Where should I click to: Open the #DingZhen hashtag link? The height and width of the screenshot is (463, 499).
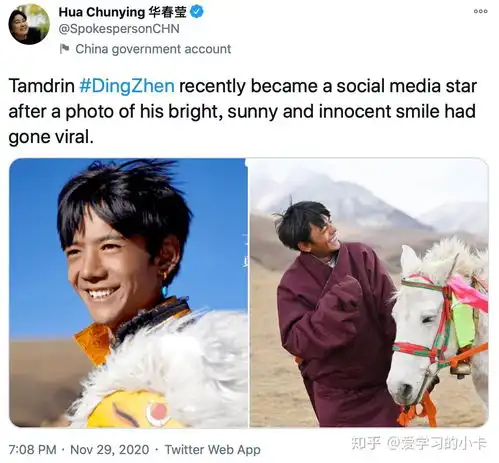click(127, 86)
